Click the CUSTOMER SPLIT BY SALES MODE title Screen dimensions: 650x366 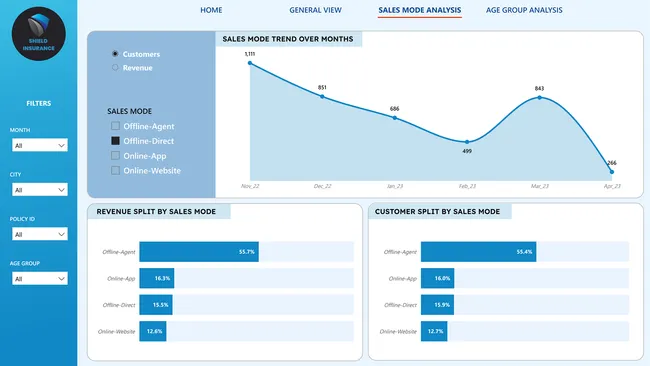pos(437,211)
